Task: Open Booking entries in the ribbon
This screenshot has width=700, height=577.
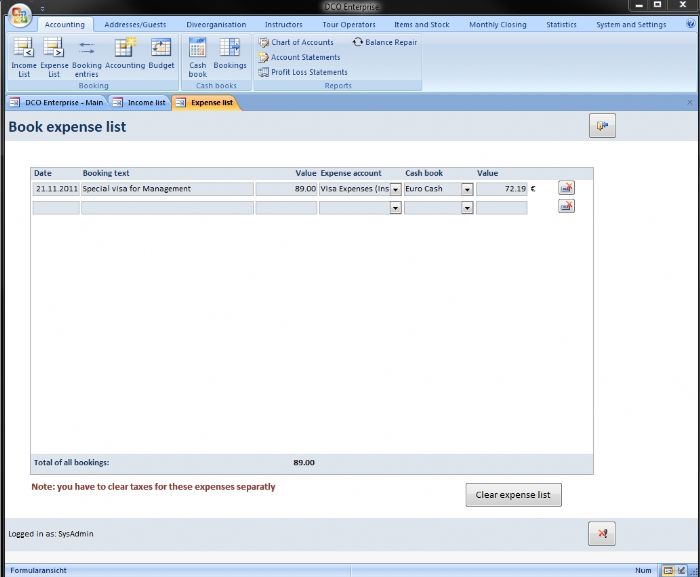Action: click(x=87, y=56)
